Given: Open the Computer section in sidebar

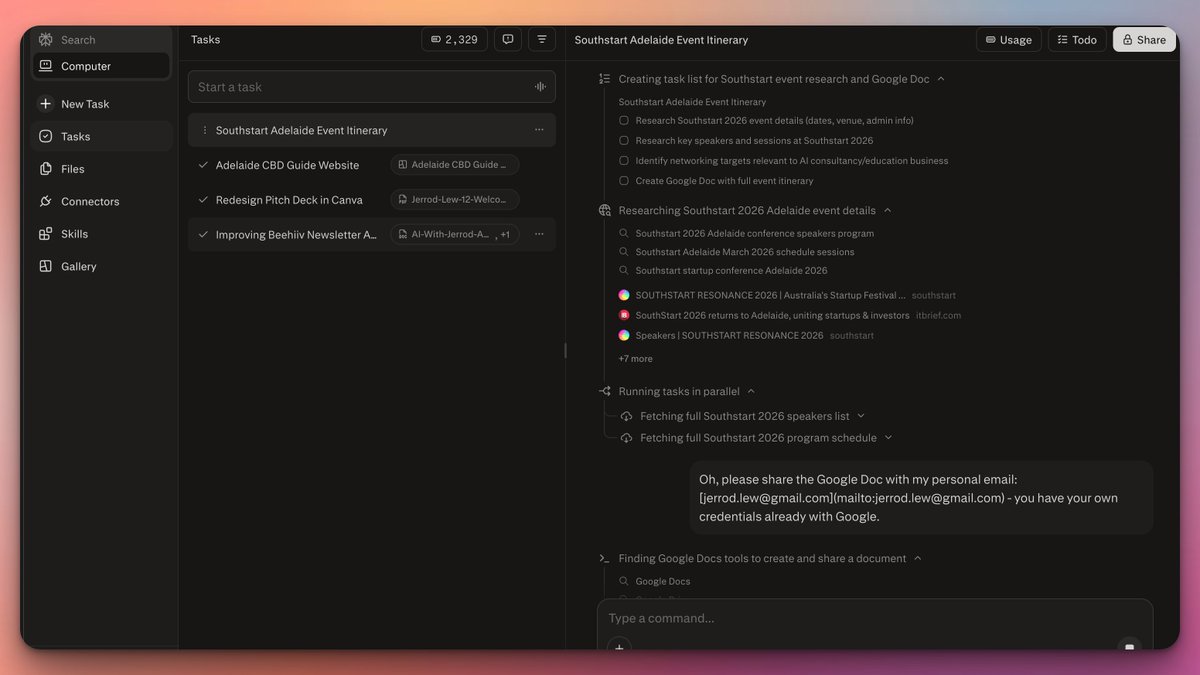Looking at the screenshot, I should [x=100, y=66].
